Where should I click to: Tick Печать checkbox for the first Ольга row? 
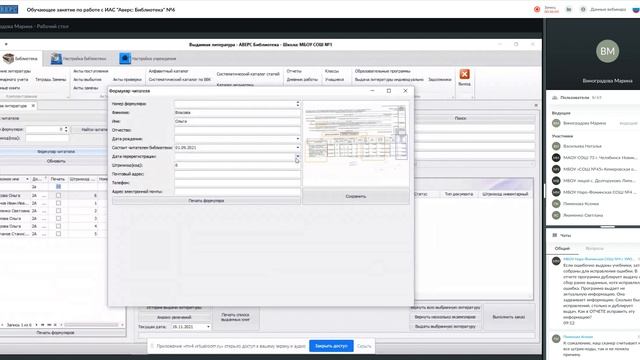58,196
